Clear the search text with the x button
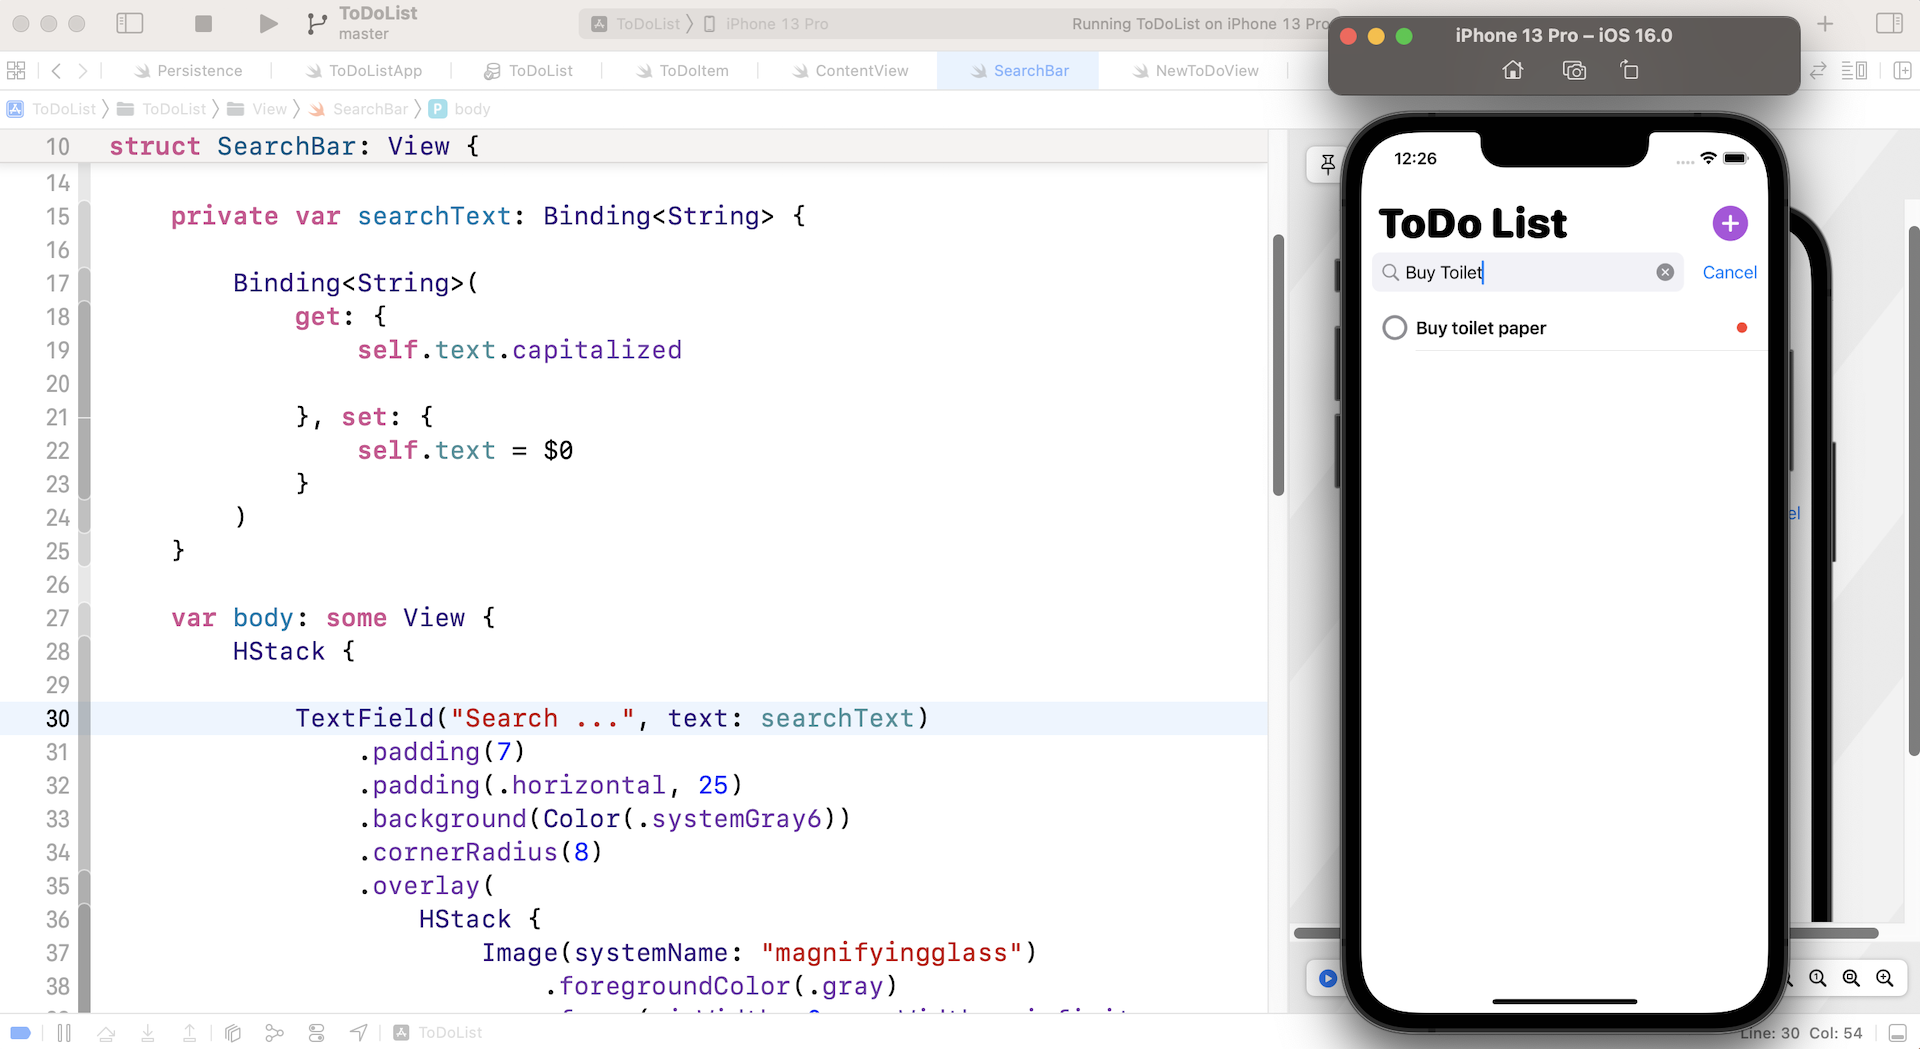The image size is (1920, 1049). tap(1665, 272)
